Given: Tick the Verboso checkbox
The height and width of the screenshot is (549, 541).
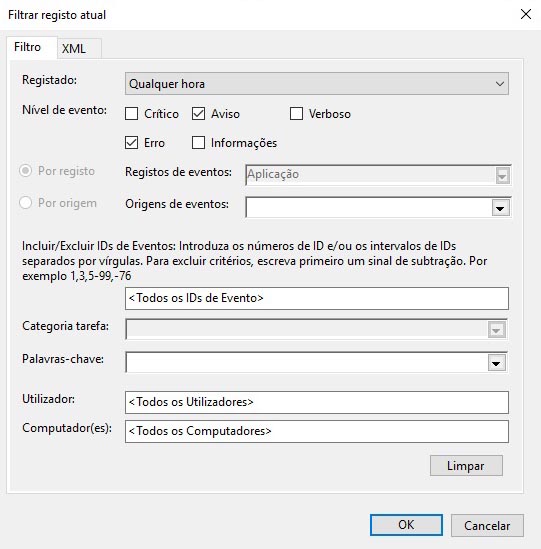Looking at the screenshot, I should pyautogui.click(x=296, y=114).
